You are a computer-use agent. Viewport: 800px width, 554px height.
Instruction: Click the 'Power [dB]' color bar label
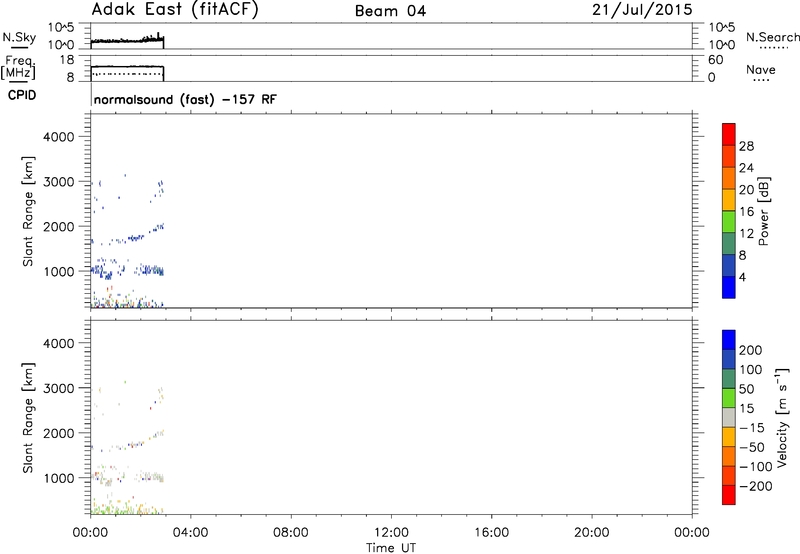(x=764, y=211)
